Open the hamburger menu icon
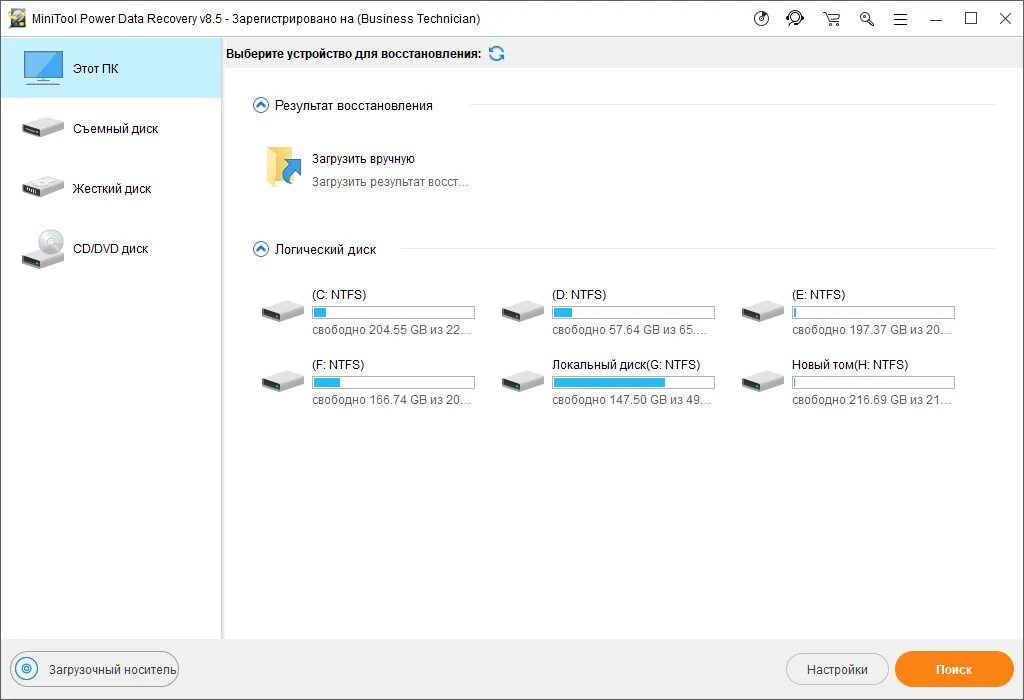This screenshot has width=1024, height=700. point(901,20)
